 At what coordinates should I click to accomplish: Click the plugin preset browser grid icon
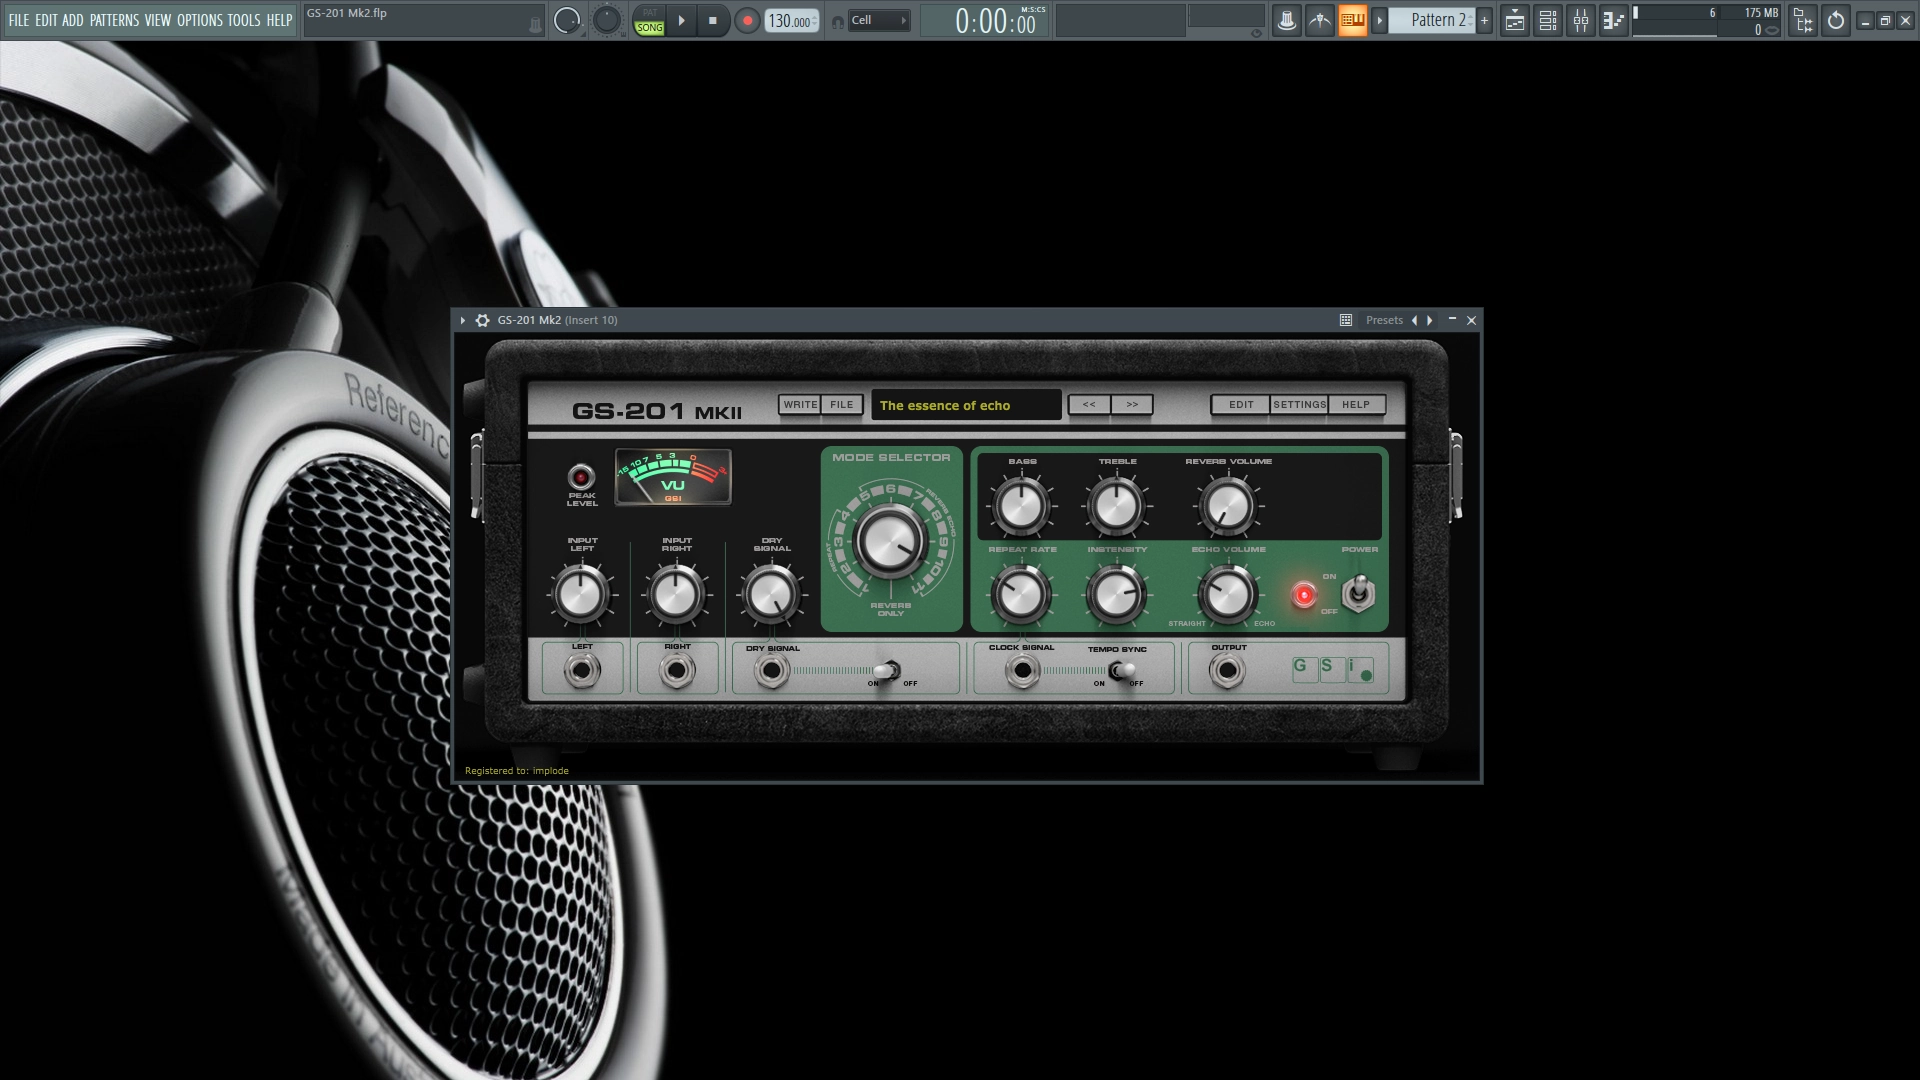pyautogui.click(x=1346, y=320)
